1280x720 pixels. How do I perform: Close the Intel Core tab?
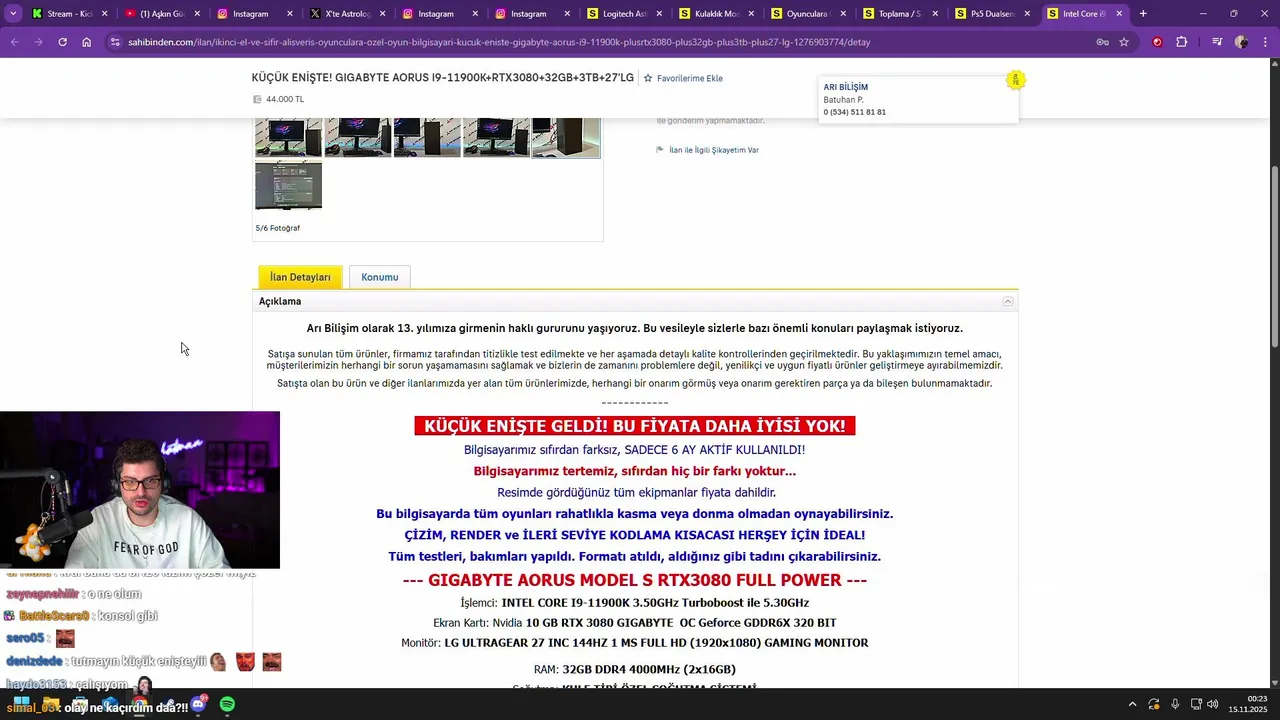[1119, 14]
